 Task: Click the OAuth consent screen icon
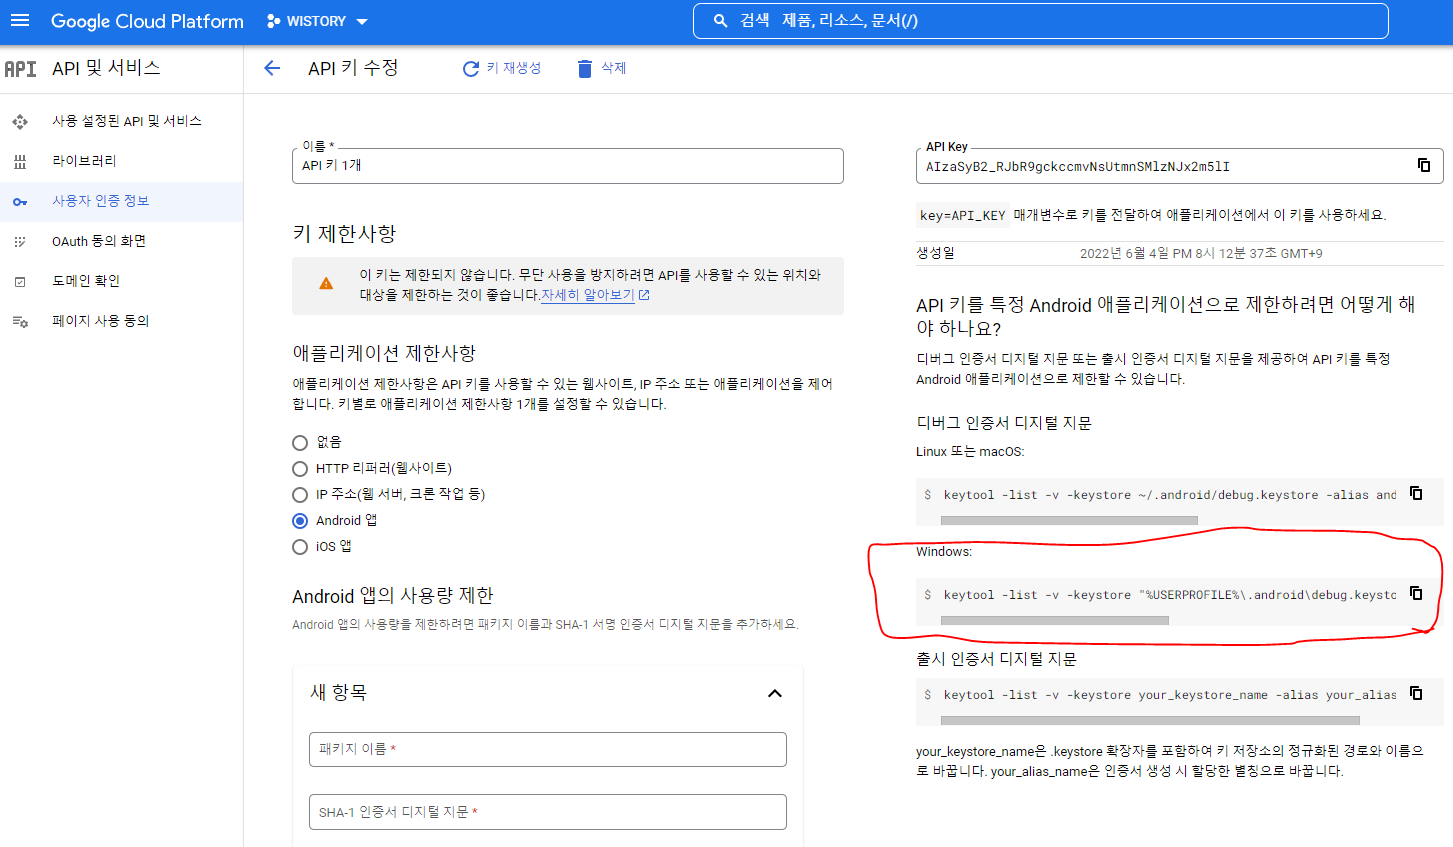20,242
